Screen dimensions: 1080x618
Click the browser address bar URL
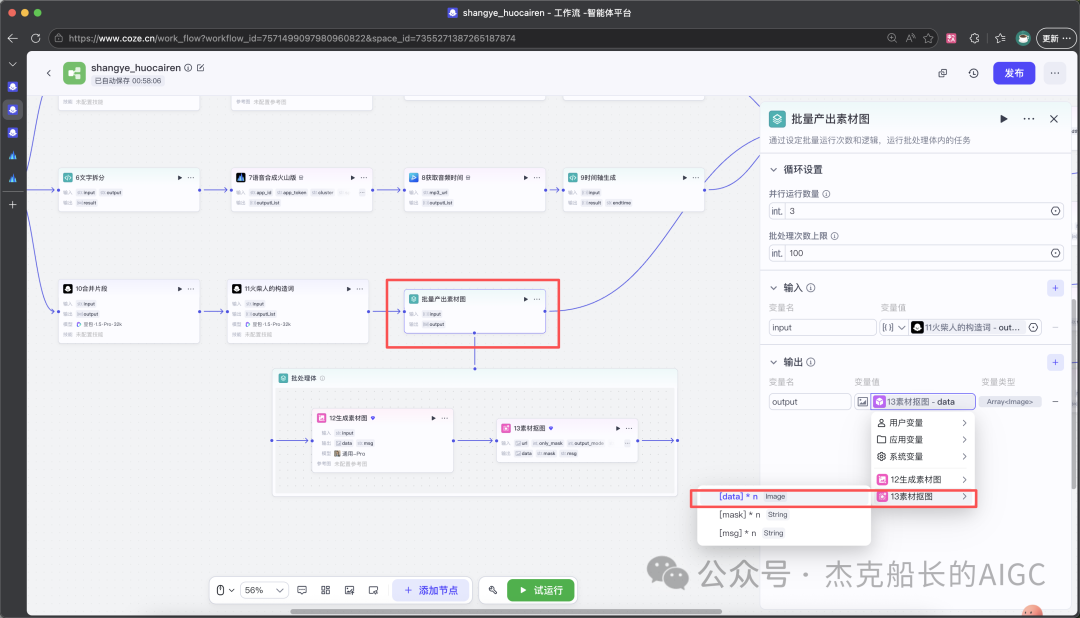(x=292, y=39)
